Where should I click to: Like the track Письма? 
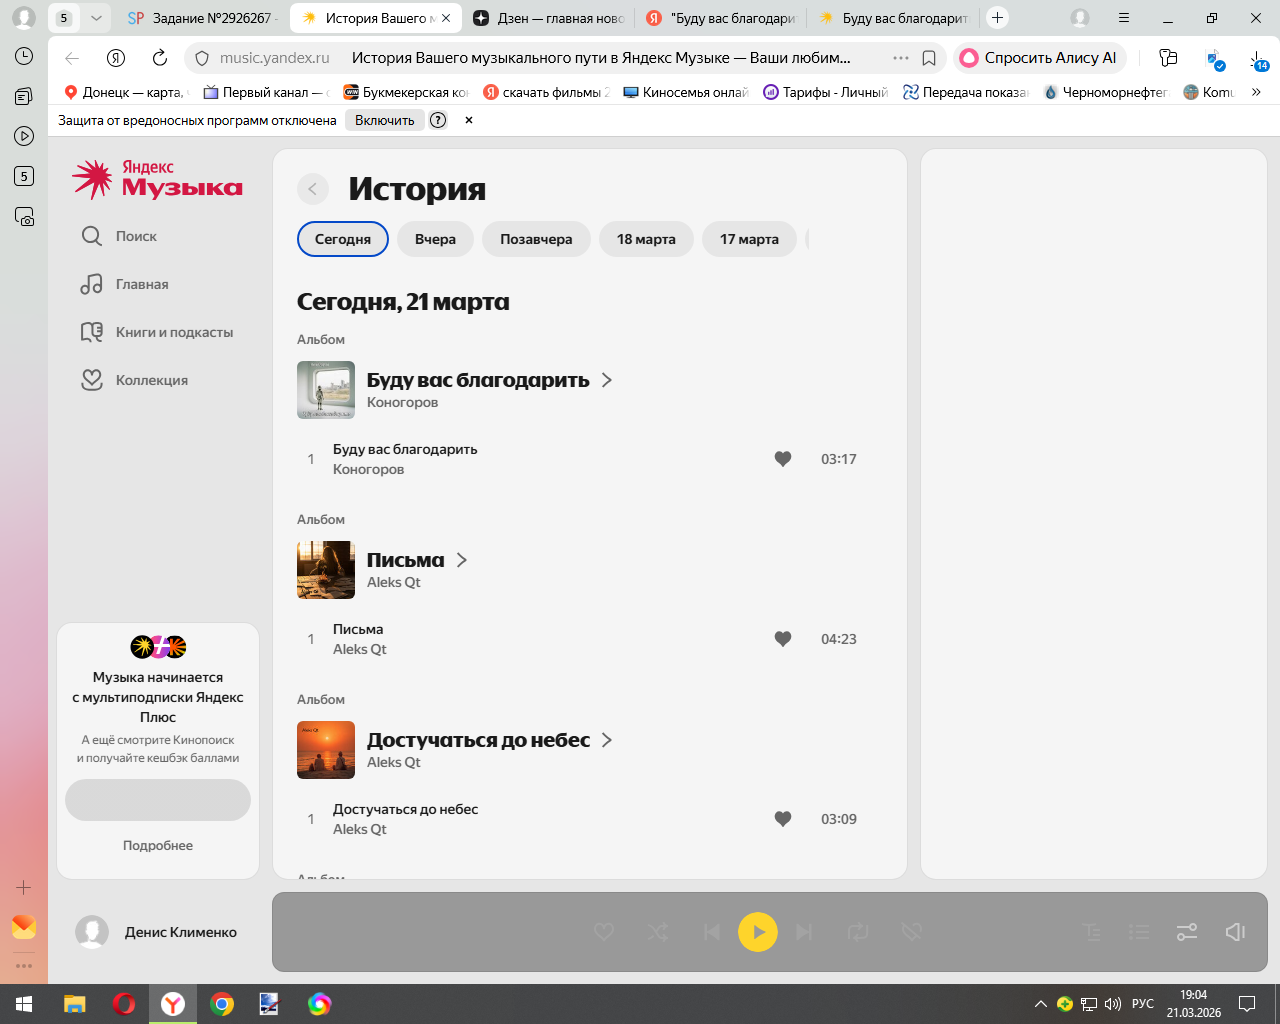coord(783,639)
